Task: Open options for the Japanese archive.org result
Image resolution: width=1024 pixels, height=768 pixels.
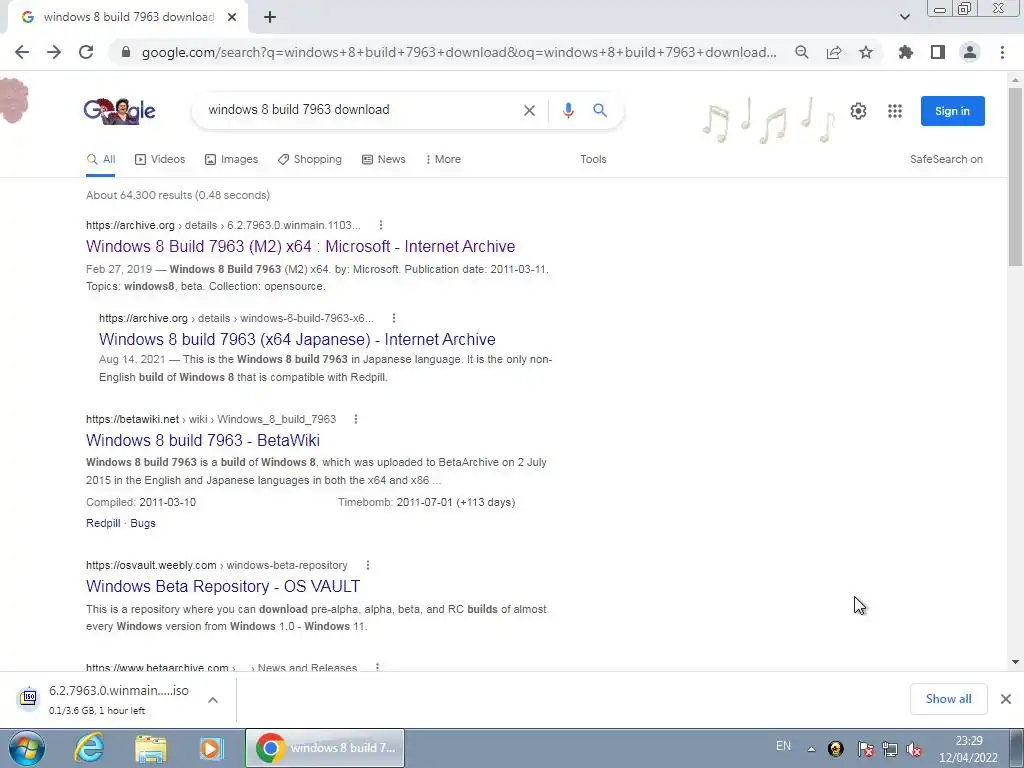Action: [394, 318]
